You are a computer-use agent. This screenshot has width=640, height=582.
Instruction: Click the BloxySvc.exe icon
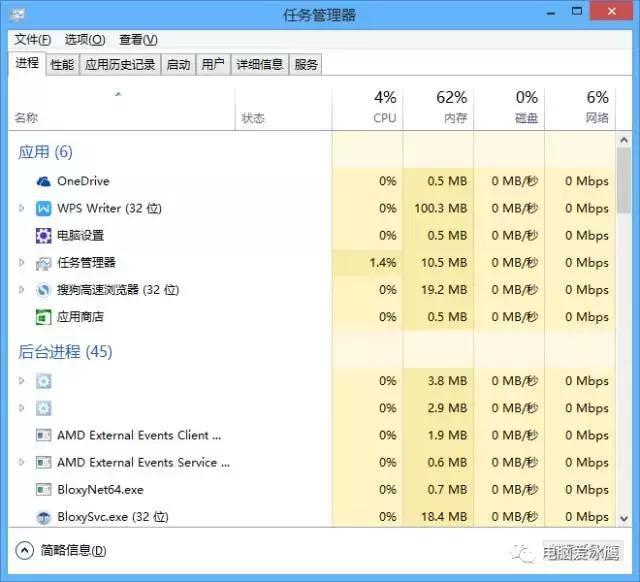[x=43, y=517]
